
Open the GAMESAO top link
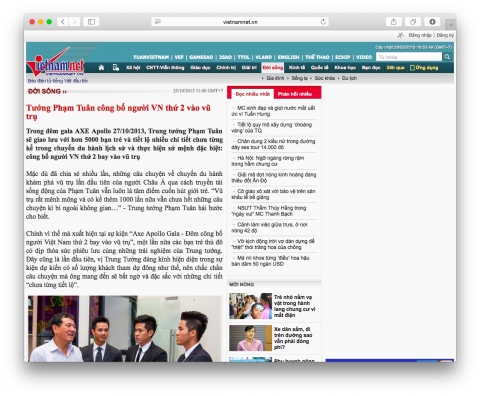(x=201, y=57)
